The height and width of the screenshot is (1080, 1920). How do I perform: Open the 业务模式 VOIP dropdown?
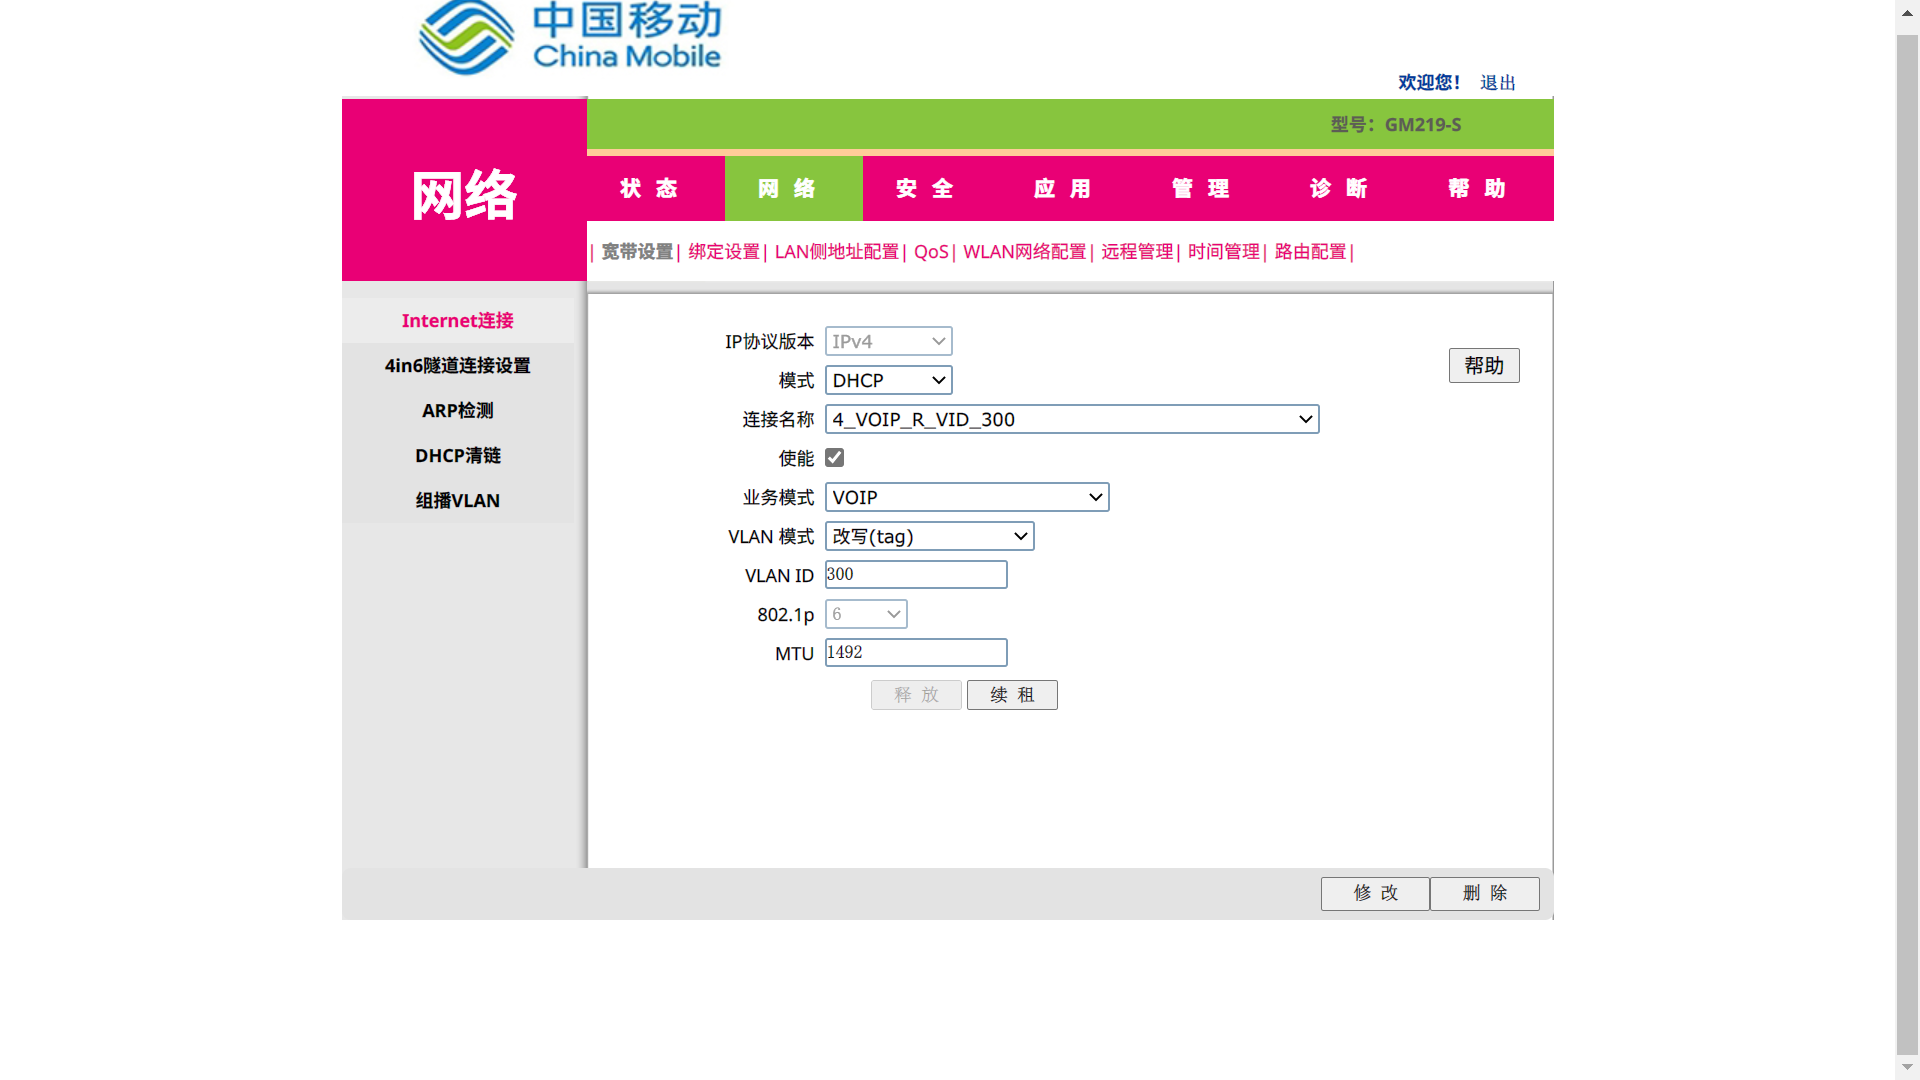pos(966,497)
